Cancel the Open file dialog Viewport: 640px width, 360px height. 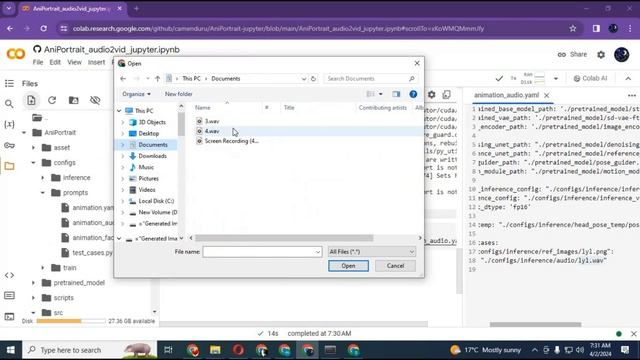point(395,266)
